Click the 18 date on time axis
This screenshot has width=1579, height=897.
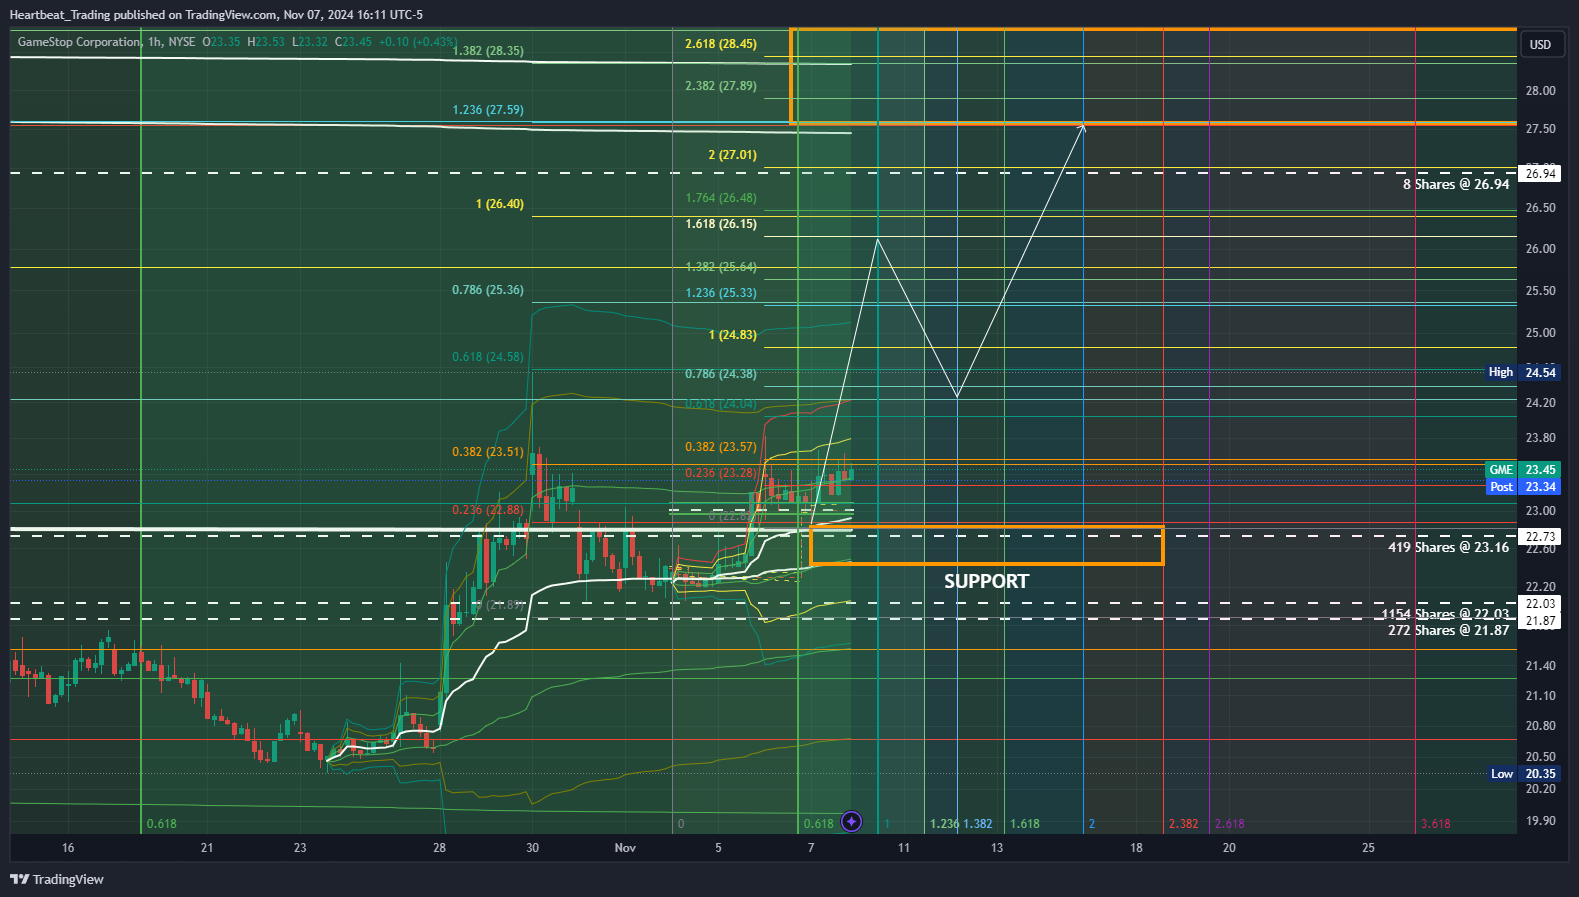tap(1136, 848)
